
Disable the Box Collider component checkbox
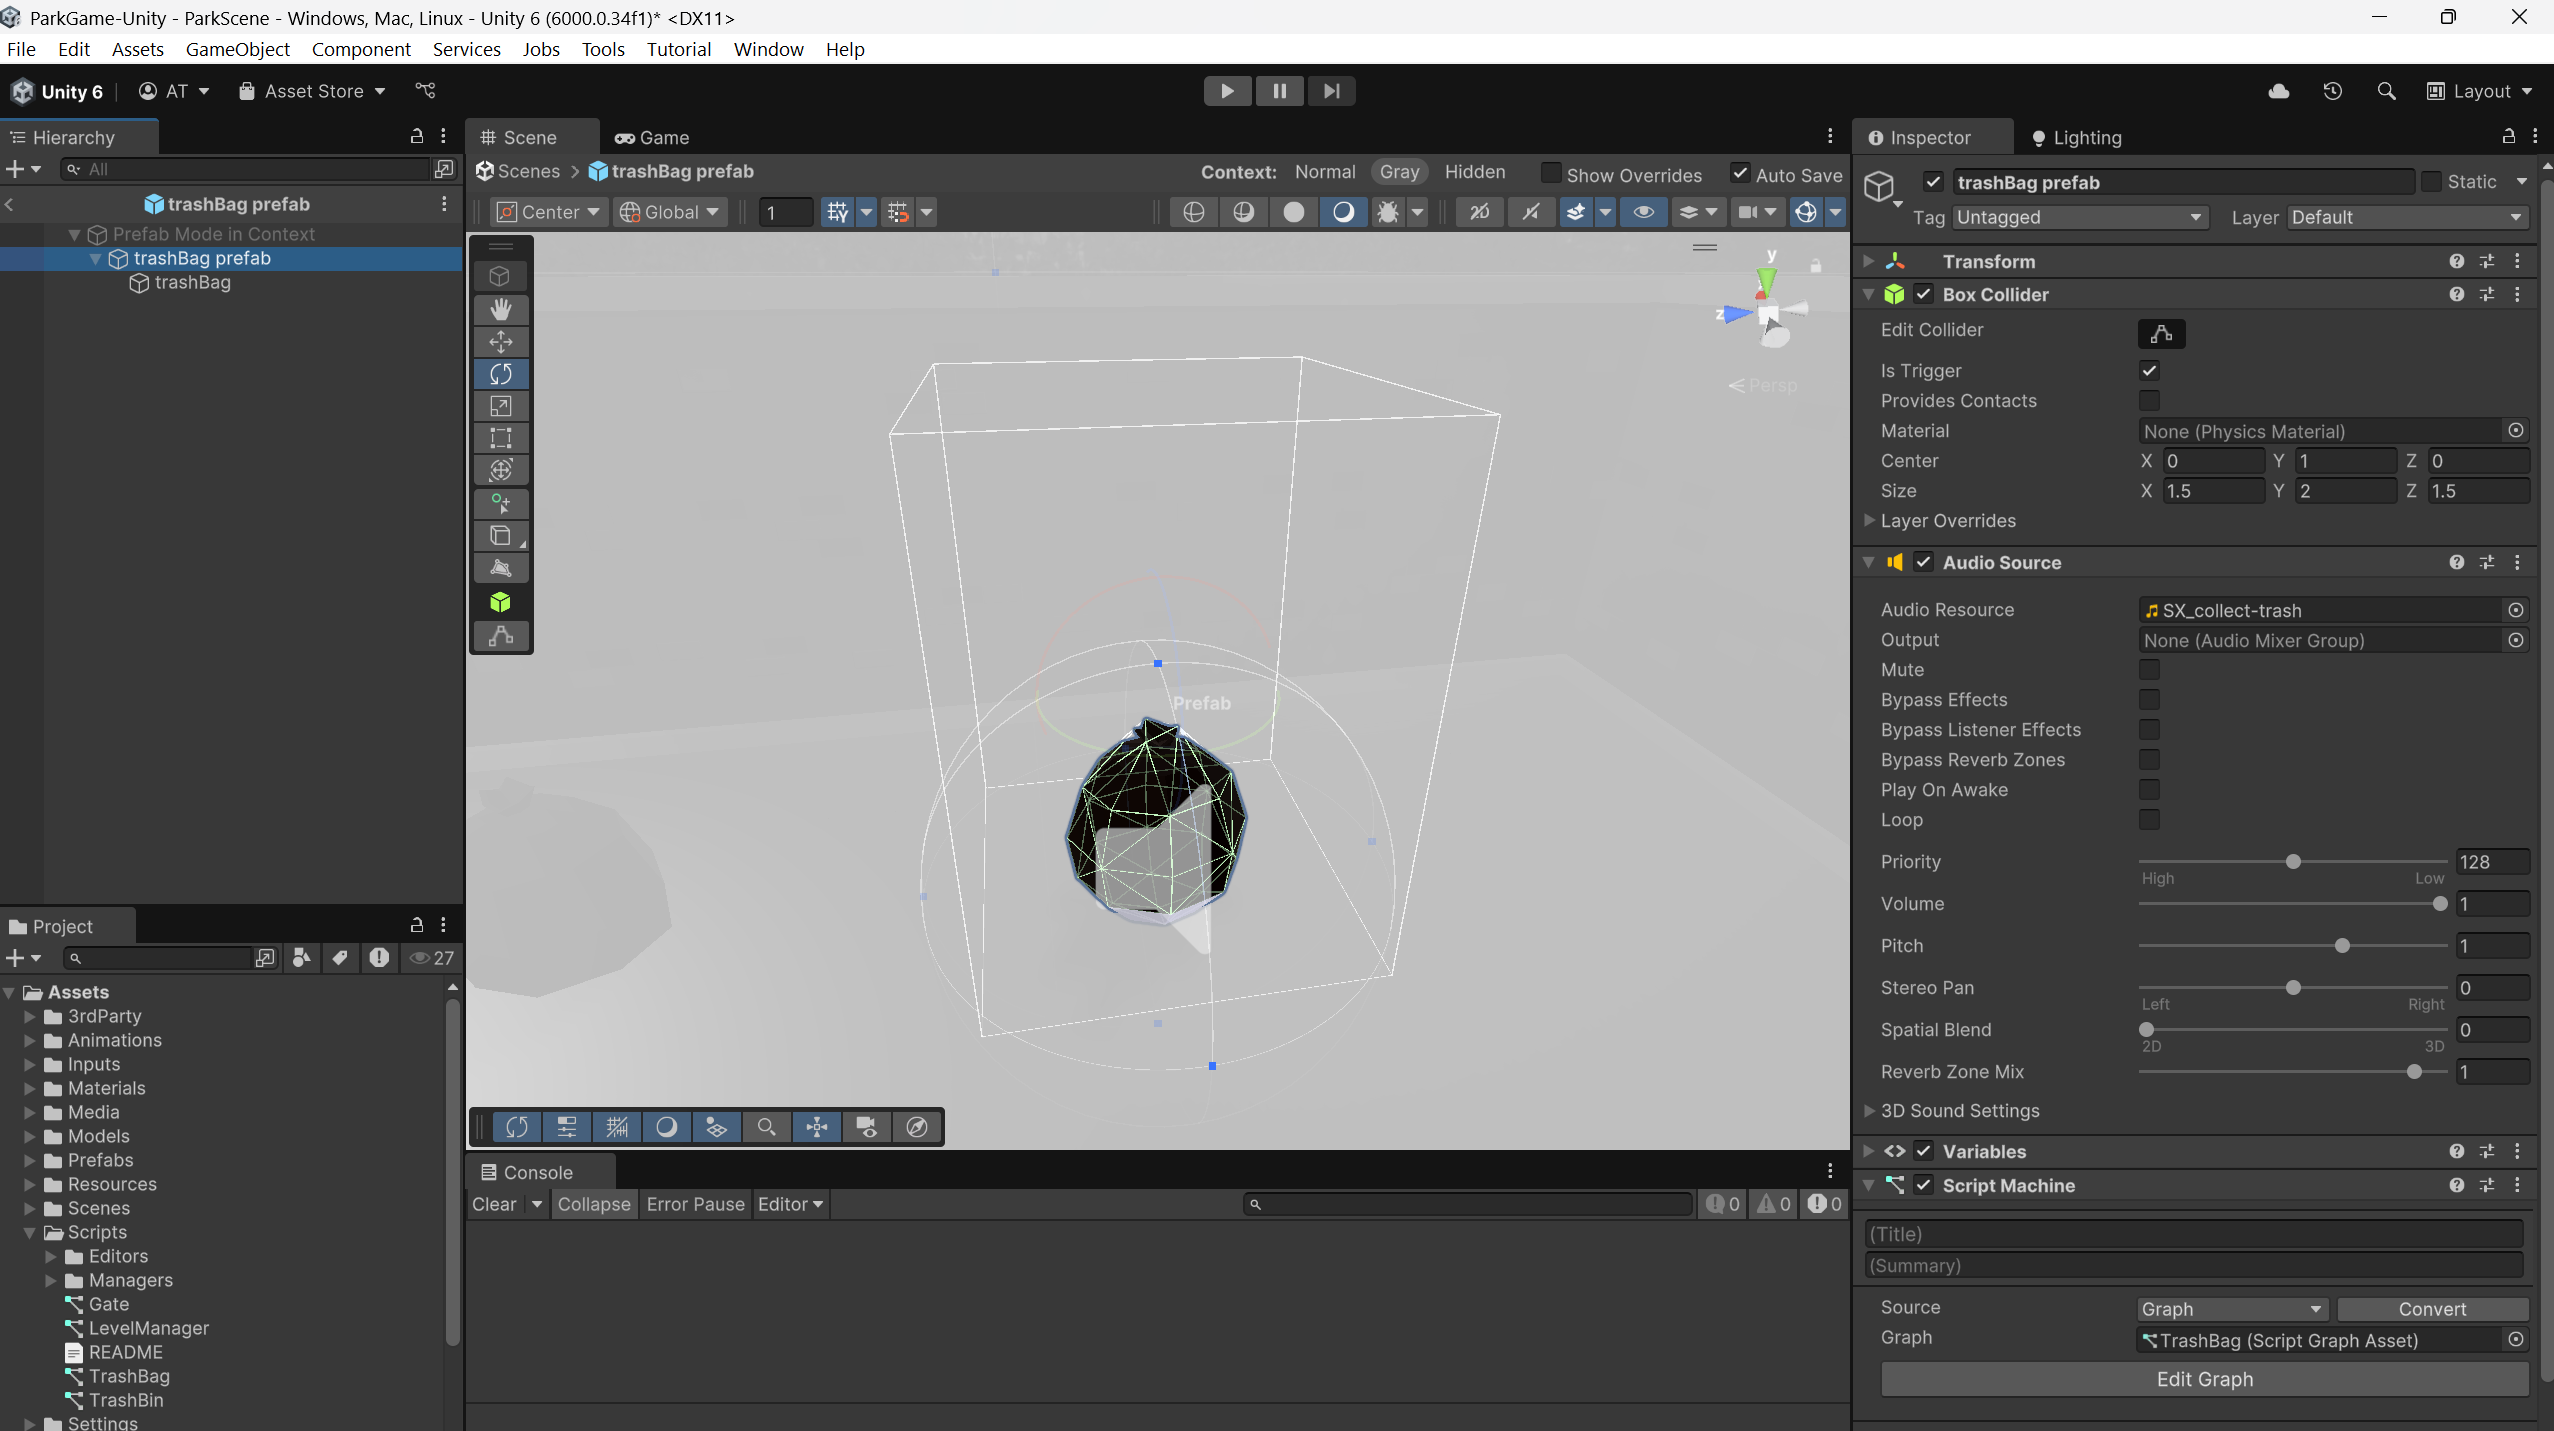(x=1923, y=294)
